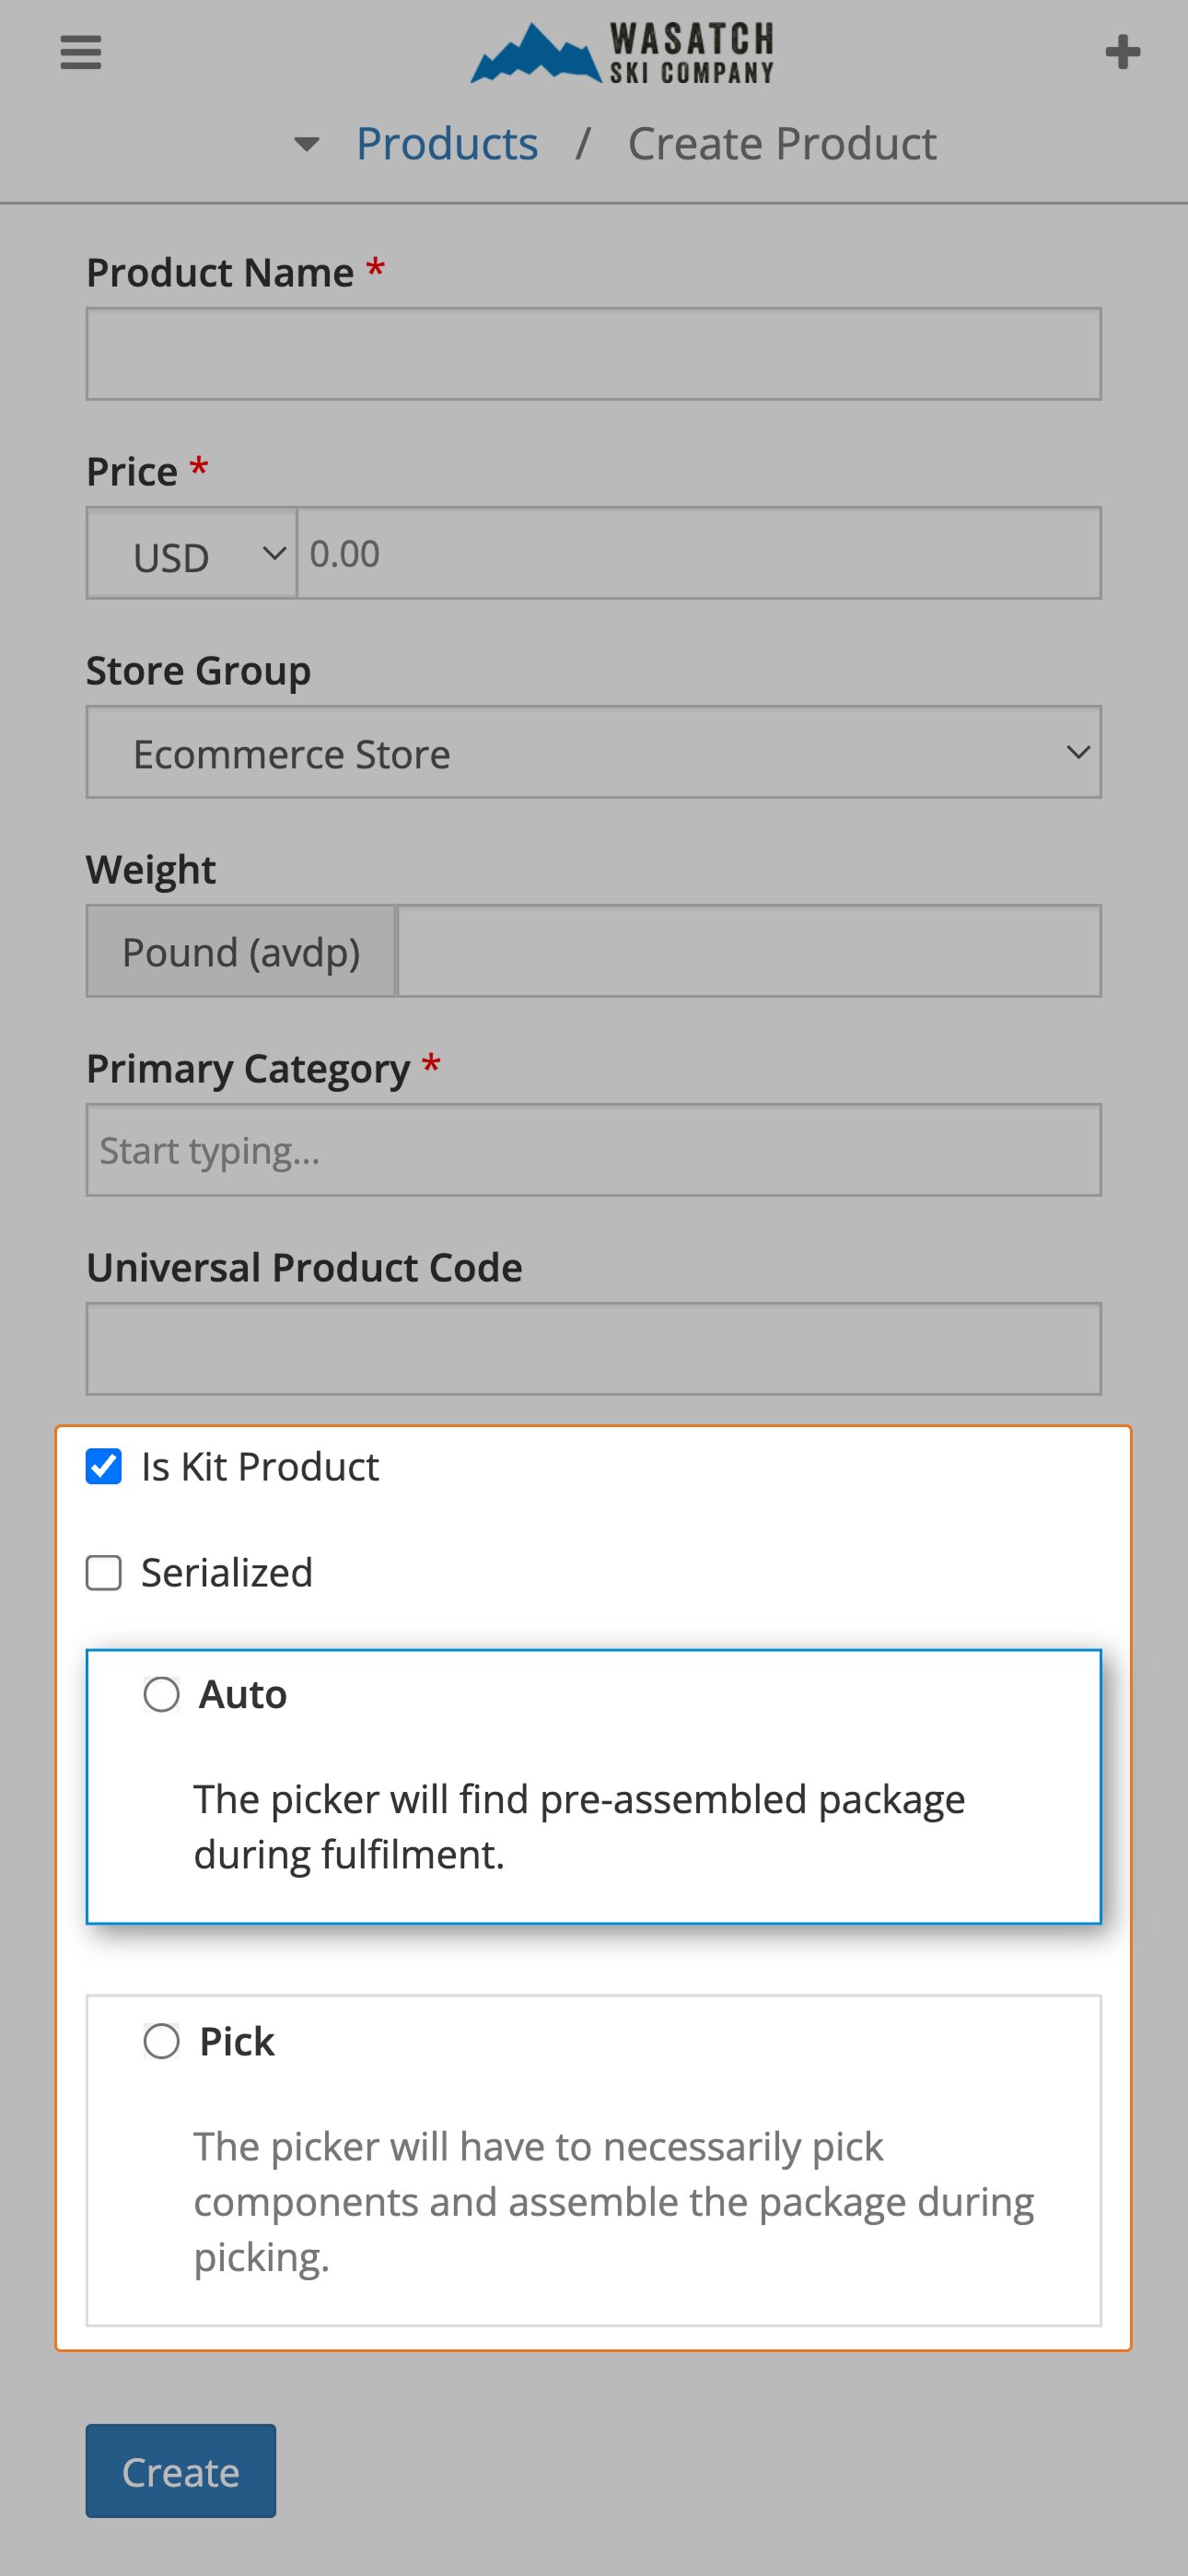This screenshot has height=2576, width=1188.
Task: Click the Create Product breadcrumb label
Action: 782,143
